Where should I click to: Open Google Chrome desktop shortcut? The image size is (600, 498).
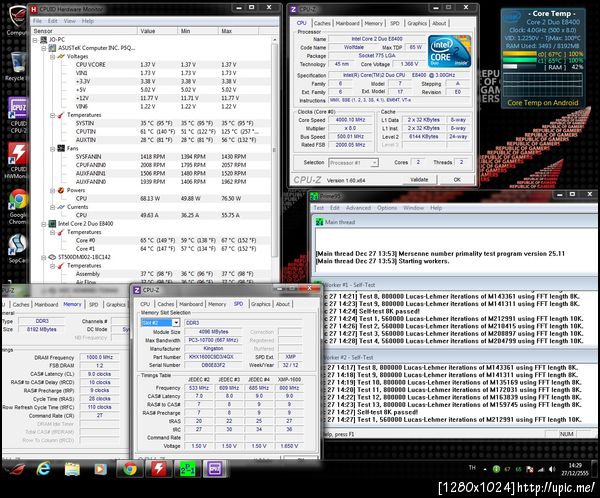18,206
